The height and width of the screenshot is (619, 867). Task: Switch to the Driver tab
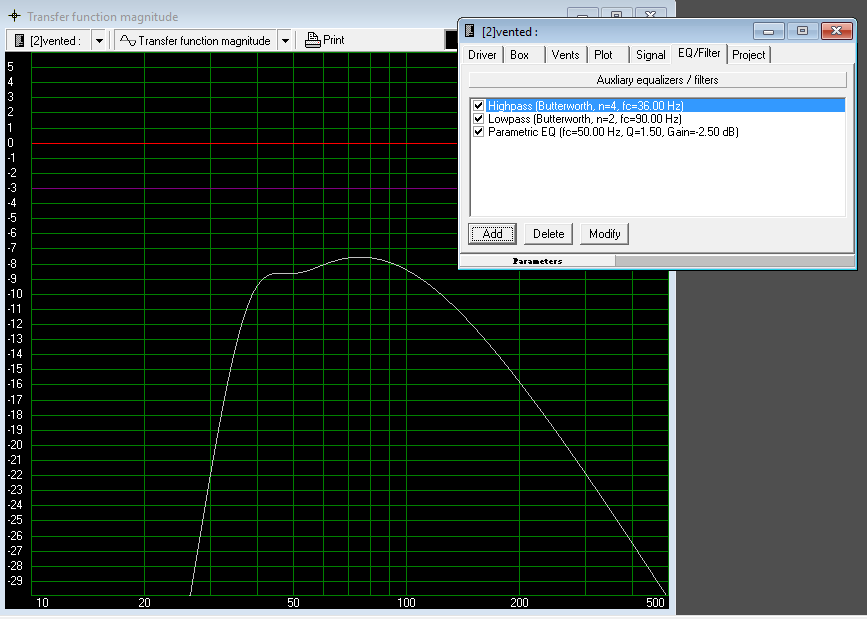coord(482,55)
